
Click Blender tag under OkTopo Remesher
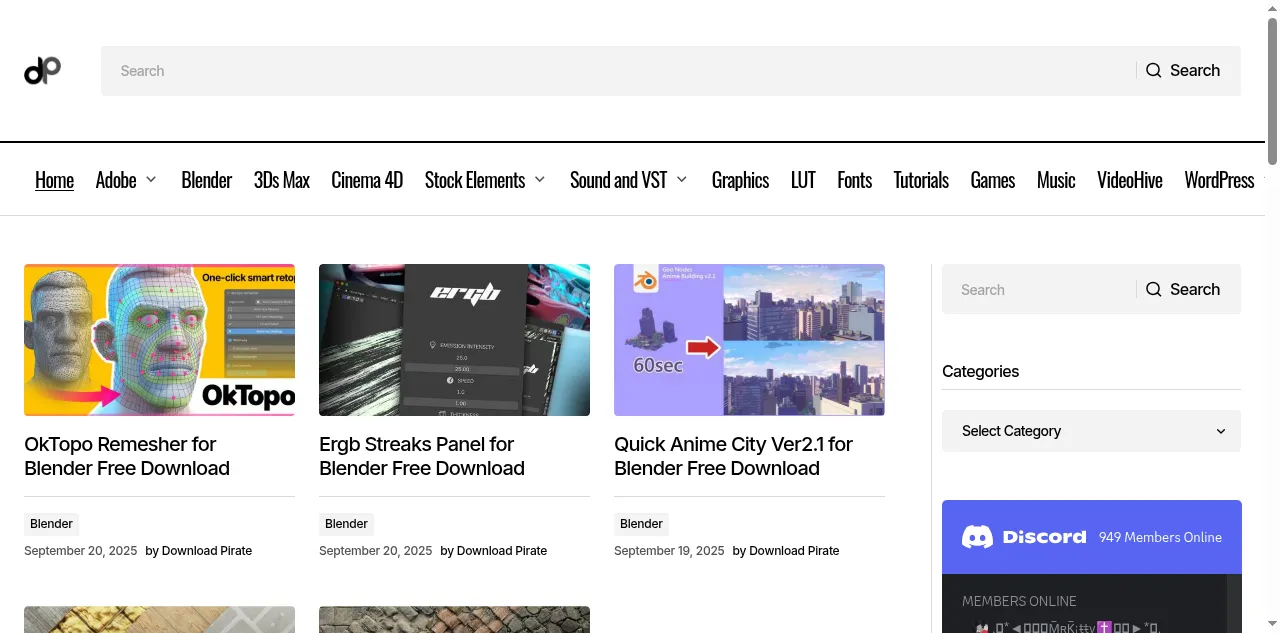51,524
